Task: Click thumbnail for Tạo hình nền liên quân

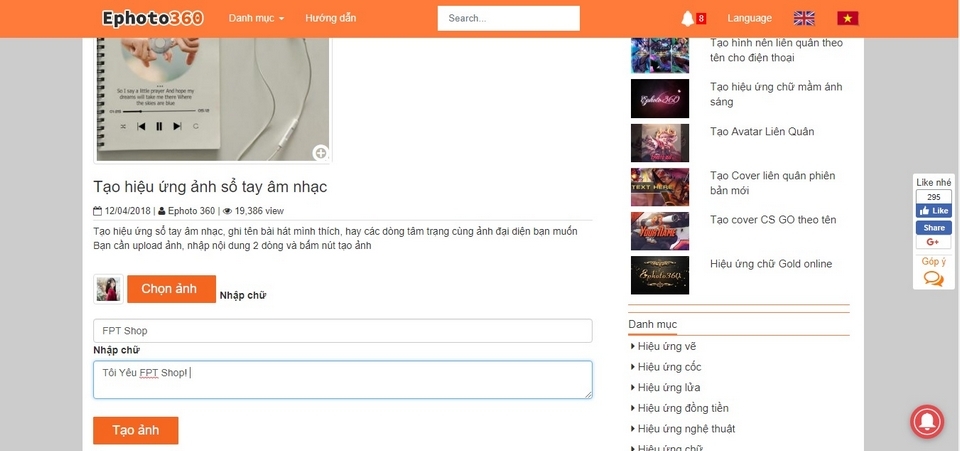Action: pyautogui.click(x=659, y=55)
